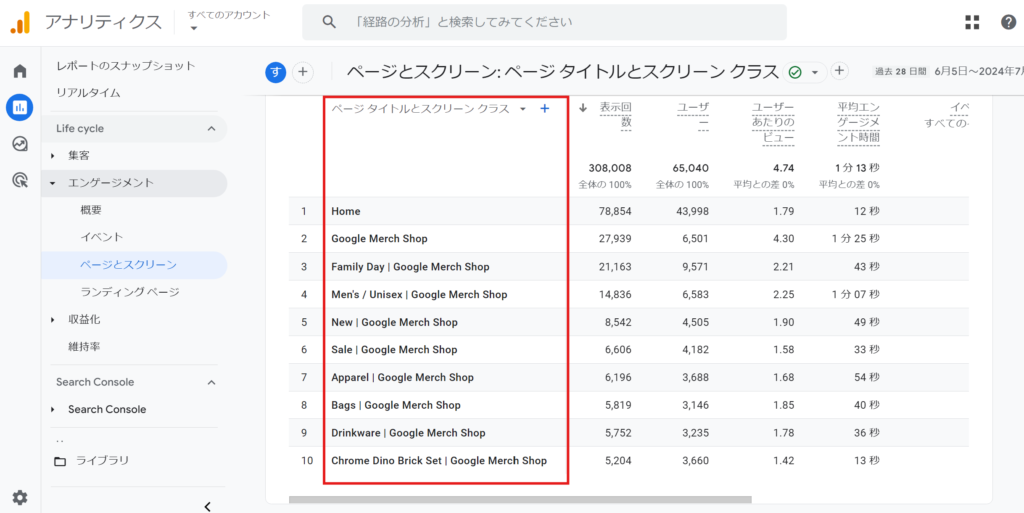1024x513 pixels.
Task: Sort by the 表示回数 column header
Action: click(615, 114)
